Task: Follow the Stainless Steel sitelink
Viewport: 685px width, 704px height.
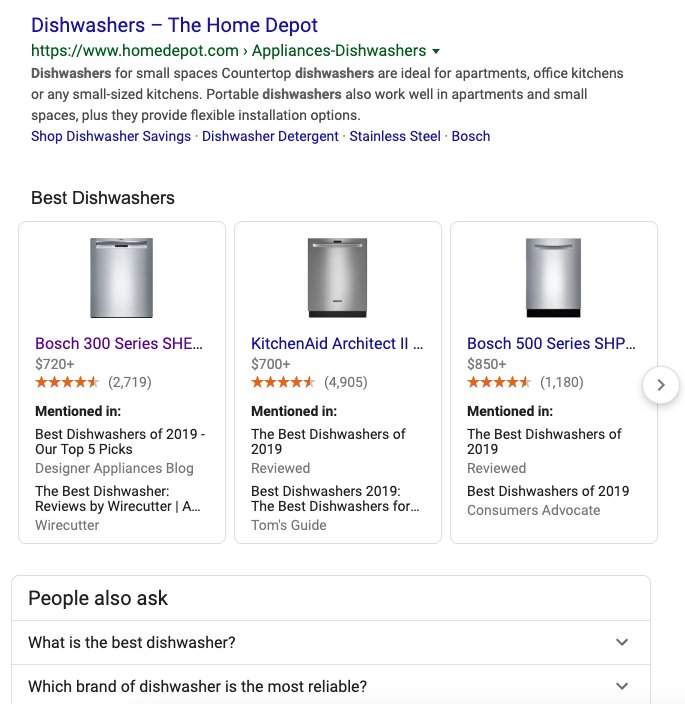Action: click(x=395, y=136)
